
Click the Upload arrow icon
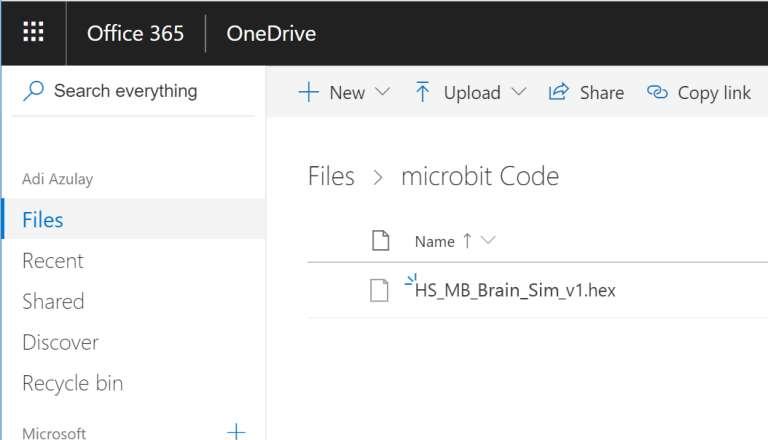(422, 92)
